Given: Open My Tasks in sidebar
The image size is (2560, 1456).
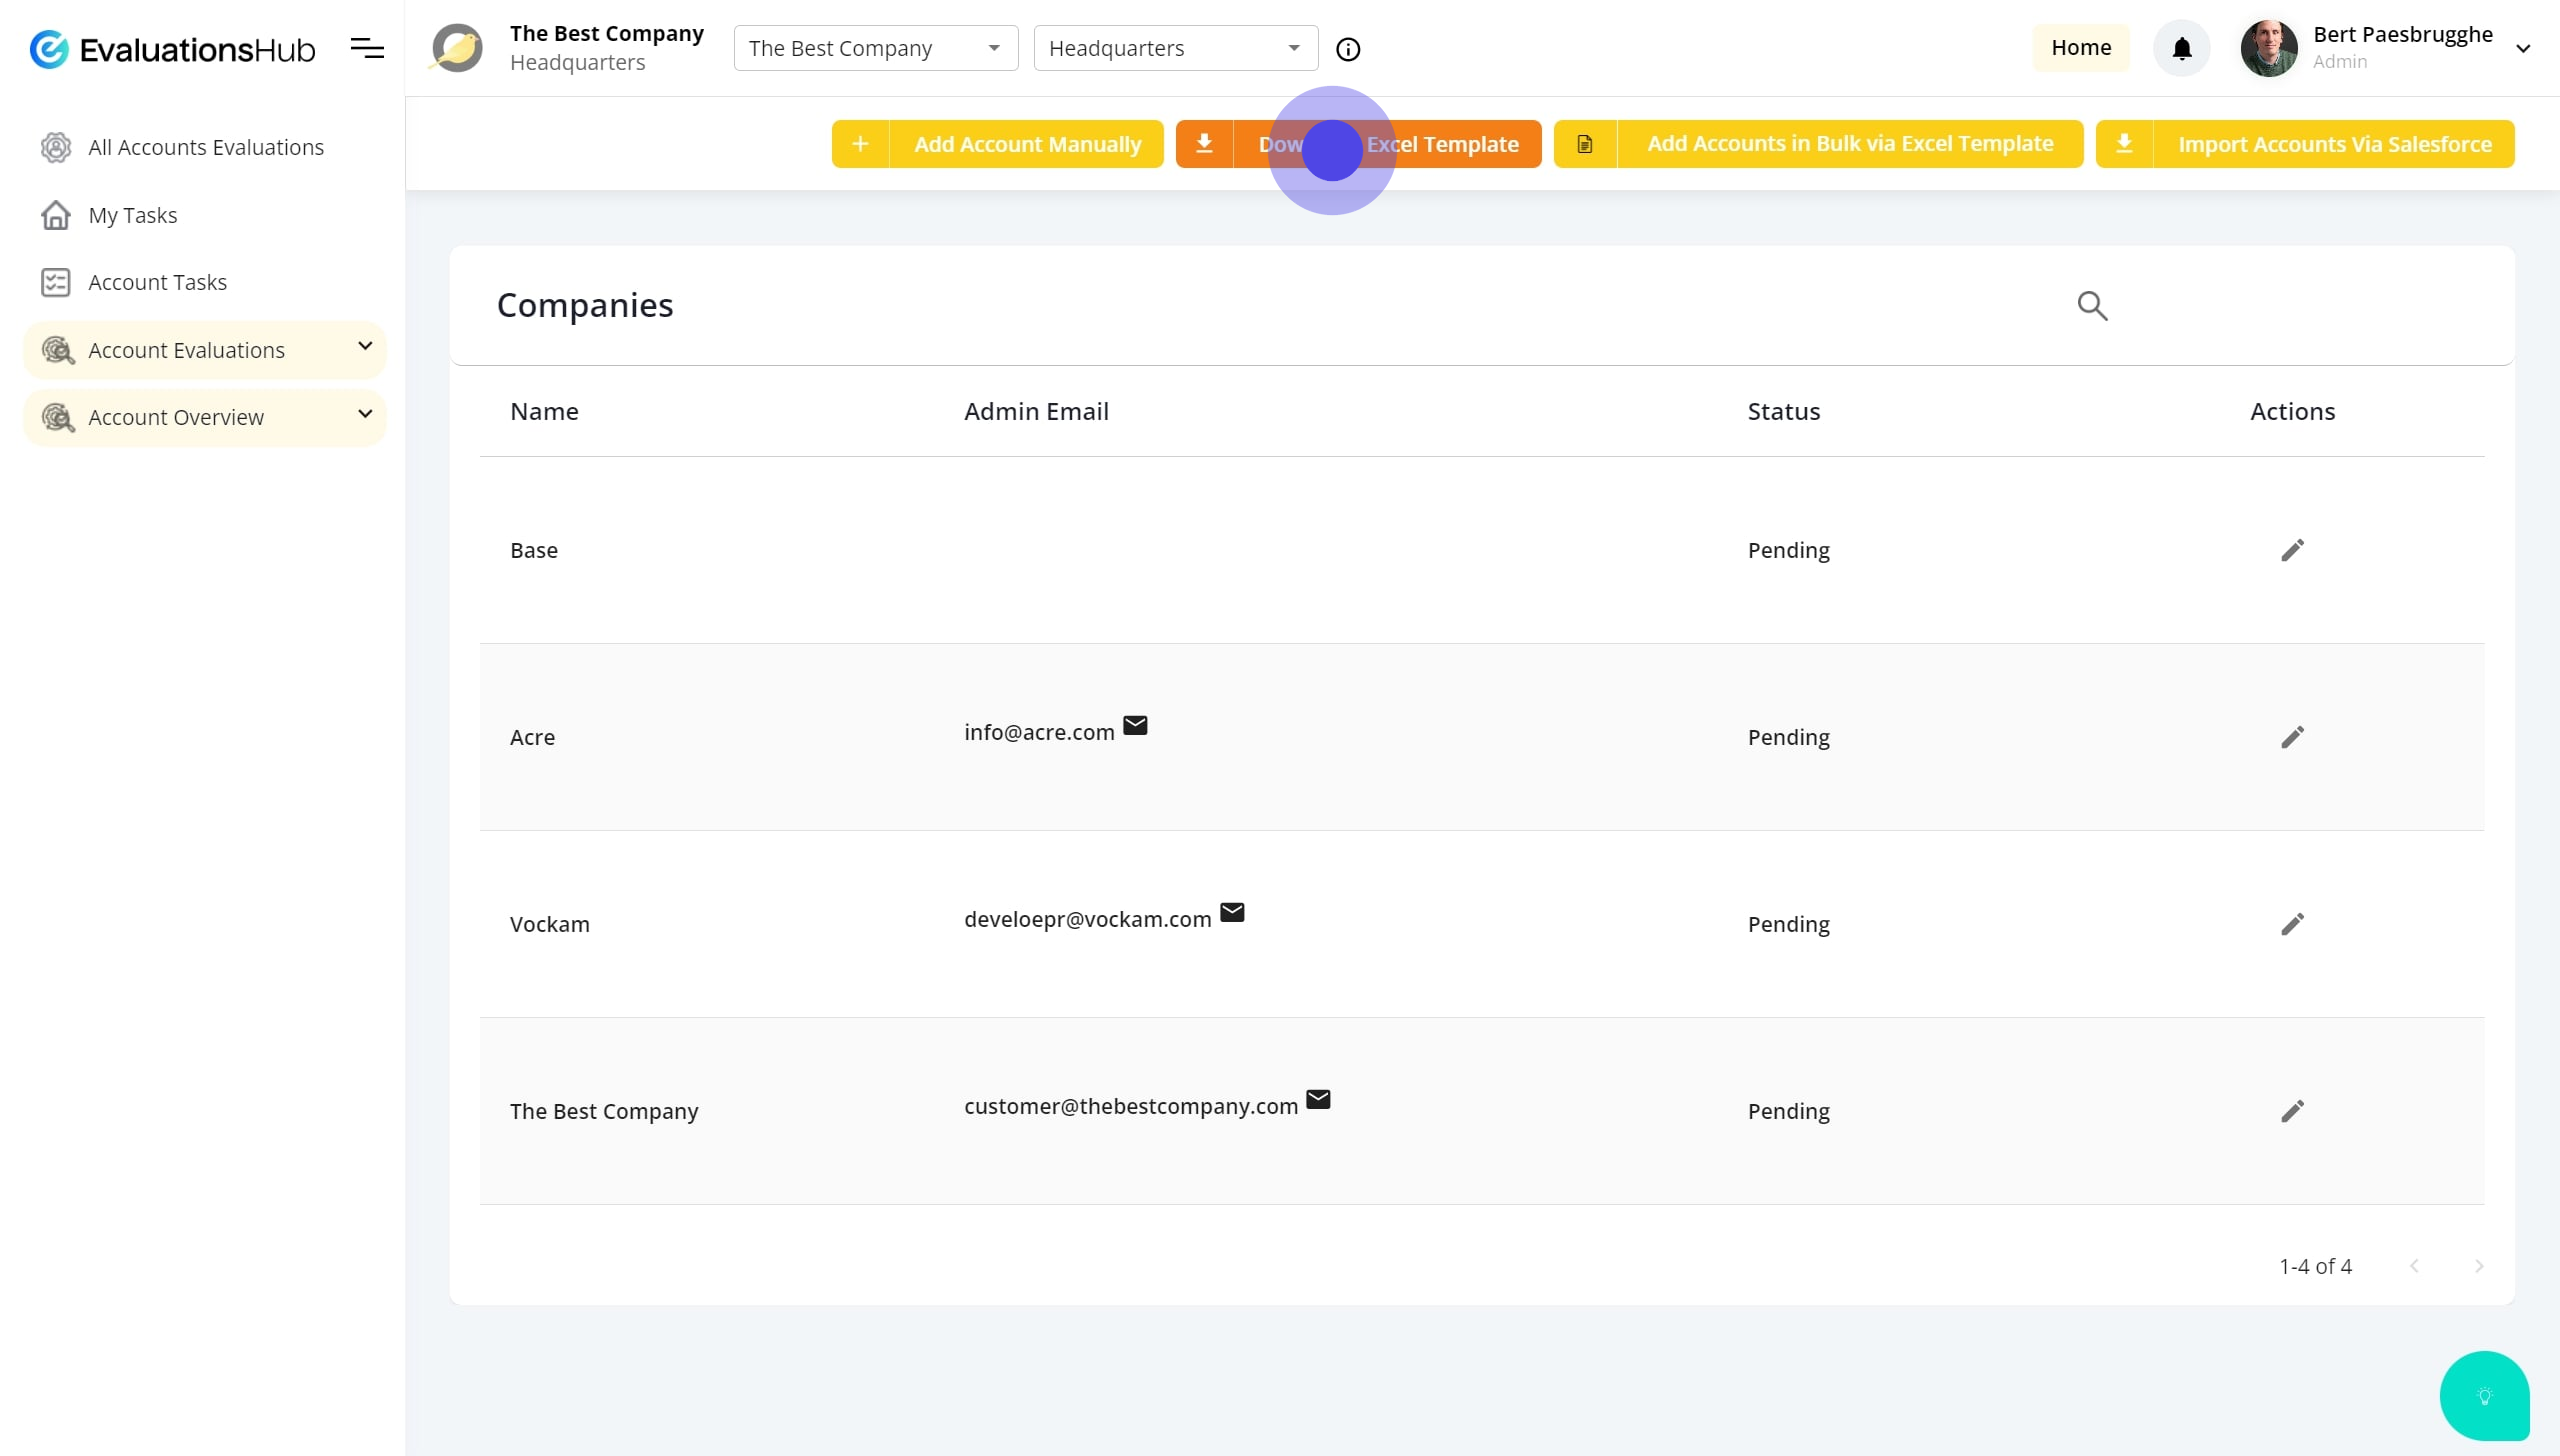Looking at the screenshot, I should click(x=132, y=215).
